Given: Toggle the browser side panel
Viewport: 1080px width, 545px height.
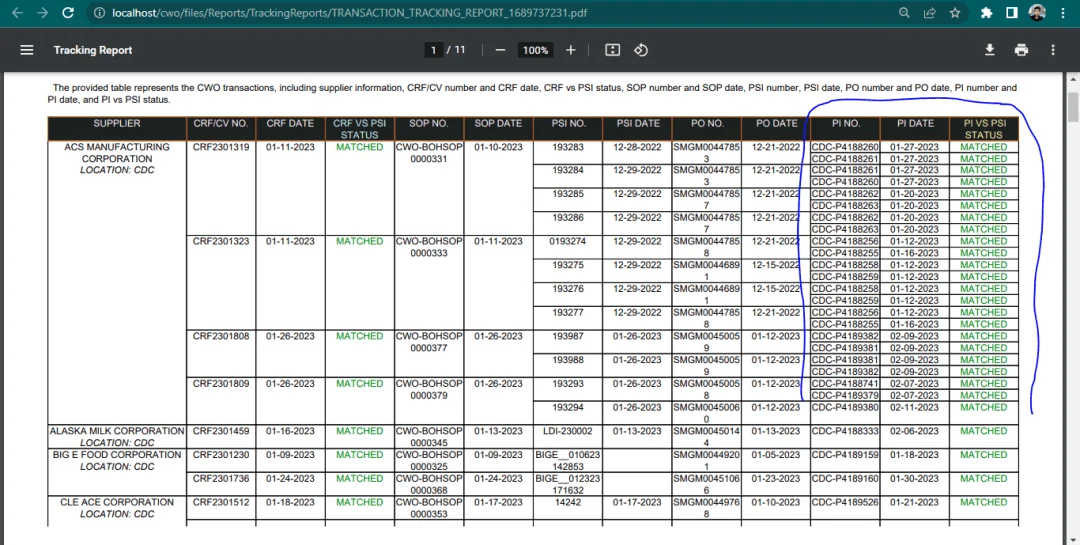Looking at the screenshot, I should pos(1012,12).
